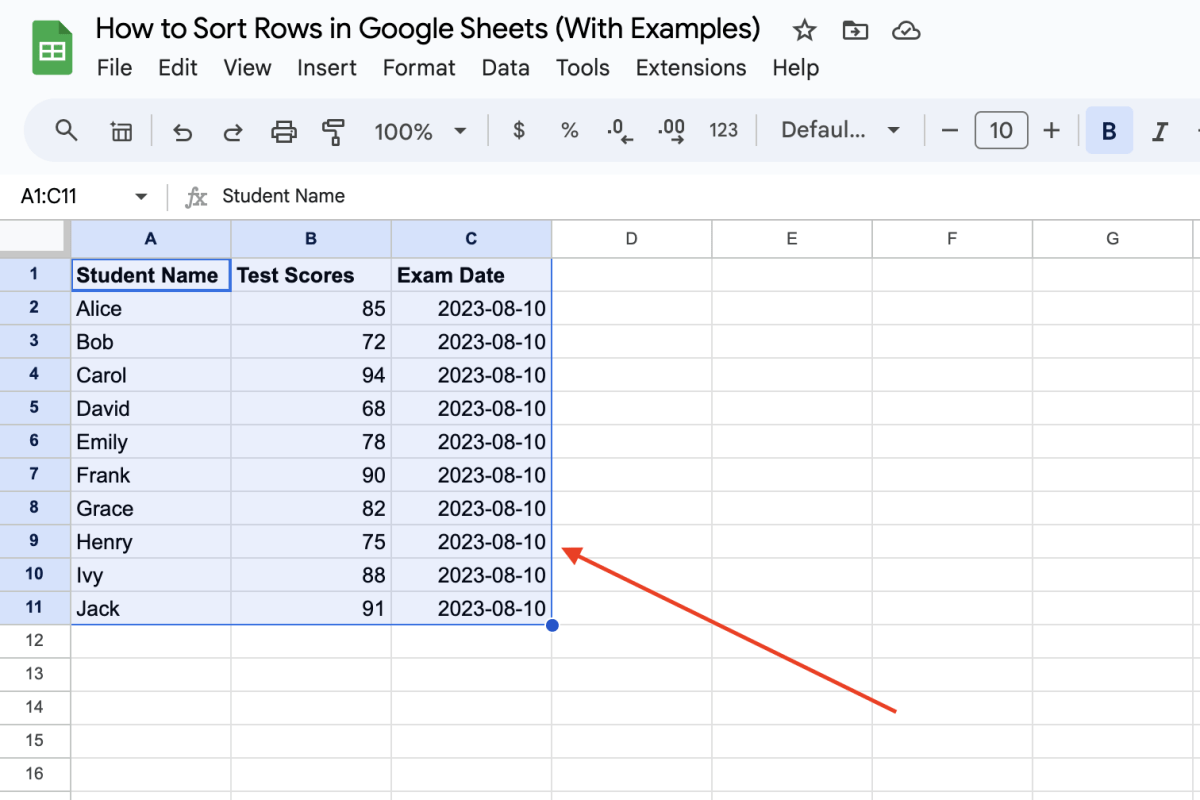Click the redo arrow

coord(233,131)
